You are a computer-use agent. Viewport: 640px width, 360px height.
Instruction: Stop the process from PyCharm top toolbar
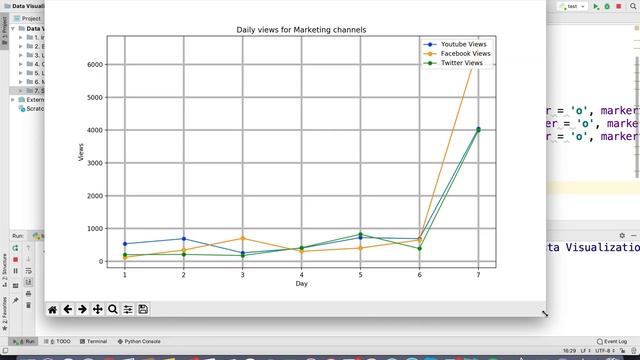[x=619, y=7]
